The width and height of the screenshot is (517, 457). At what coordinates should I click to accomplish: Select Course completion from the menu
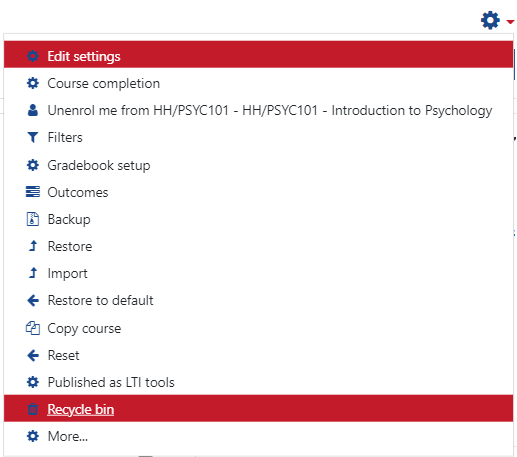point(258,83)
